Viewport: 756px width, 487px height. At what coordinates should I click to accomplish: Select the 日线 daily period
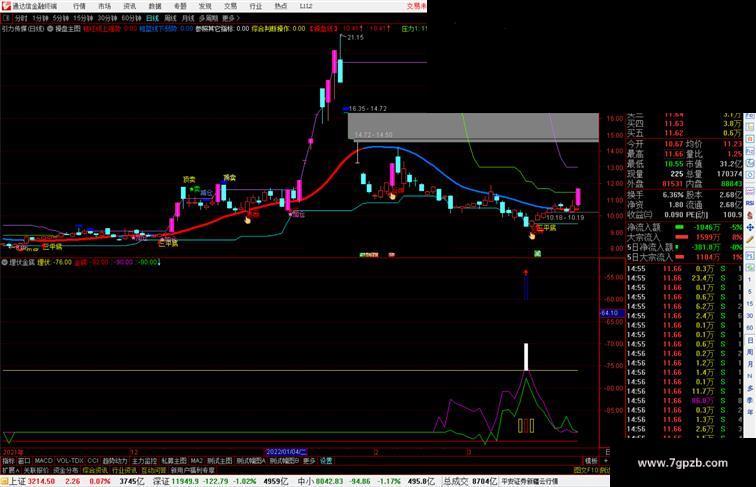click(x=152, y=18)
